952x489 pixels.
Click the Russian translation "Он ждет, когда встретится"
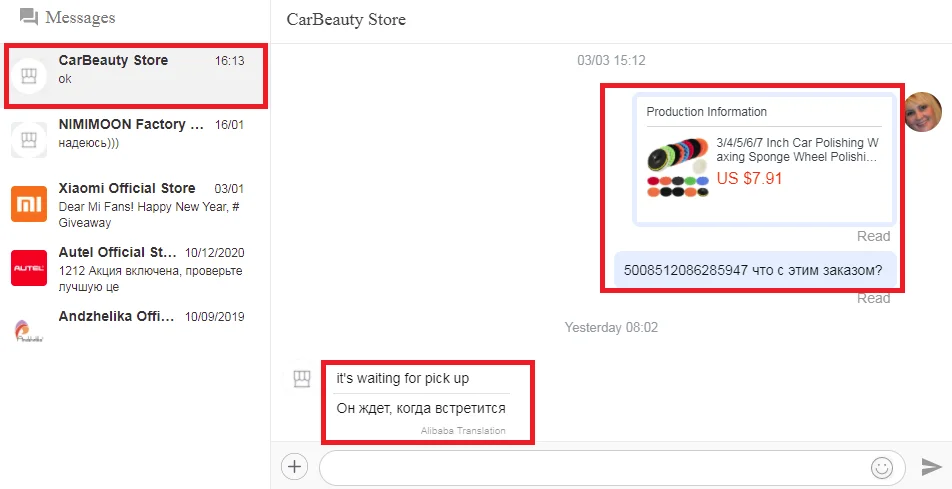click(421, 408)
